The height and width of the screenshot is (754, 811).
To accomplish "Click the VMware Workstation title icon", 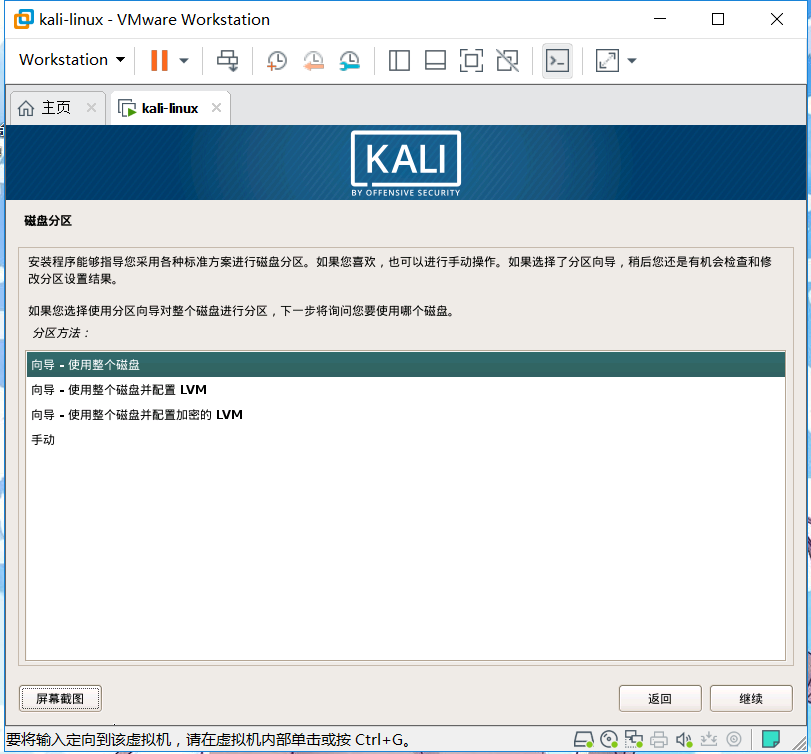I will [24, 19].
